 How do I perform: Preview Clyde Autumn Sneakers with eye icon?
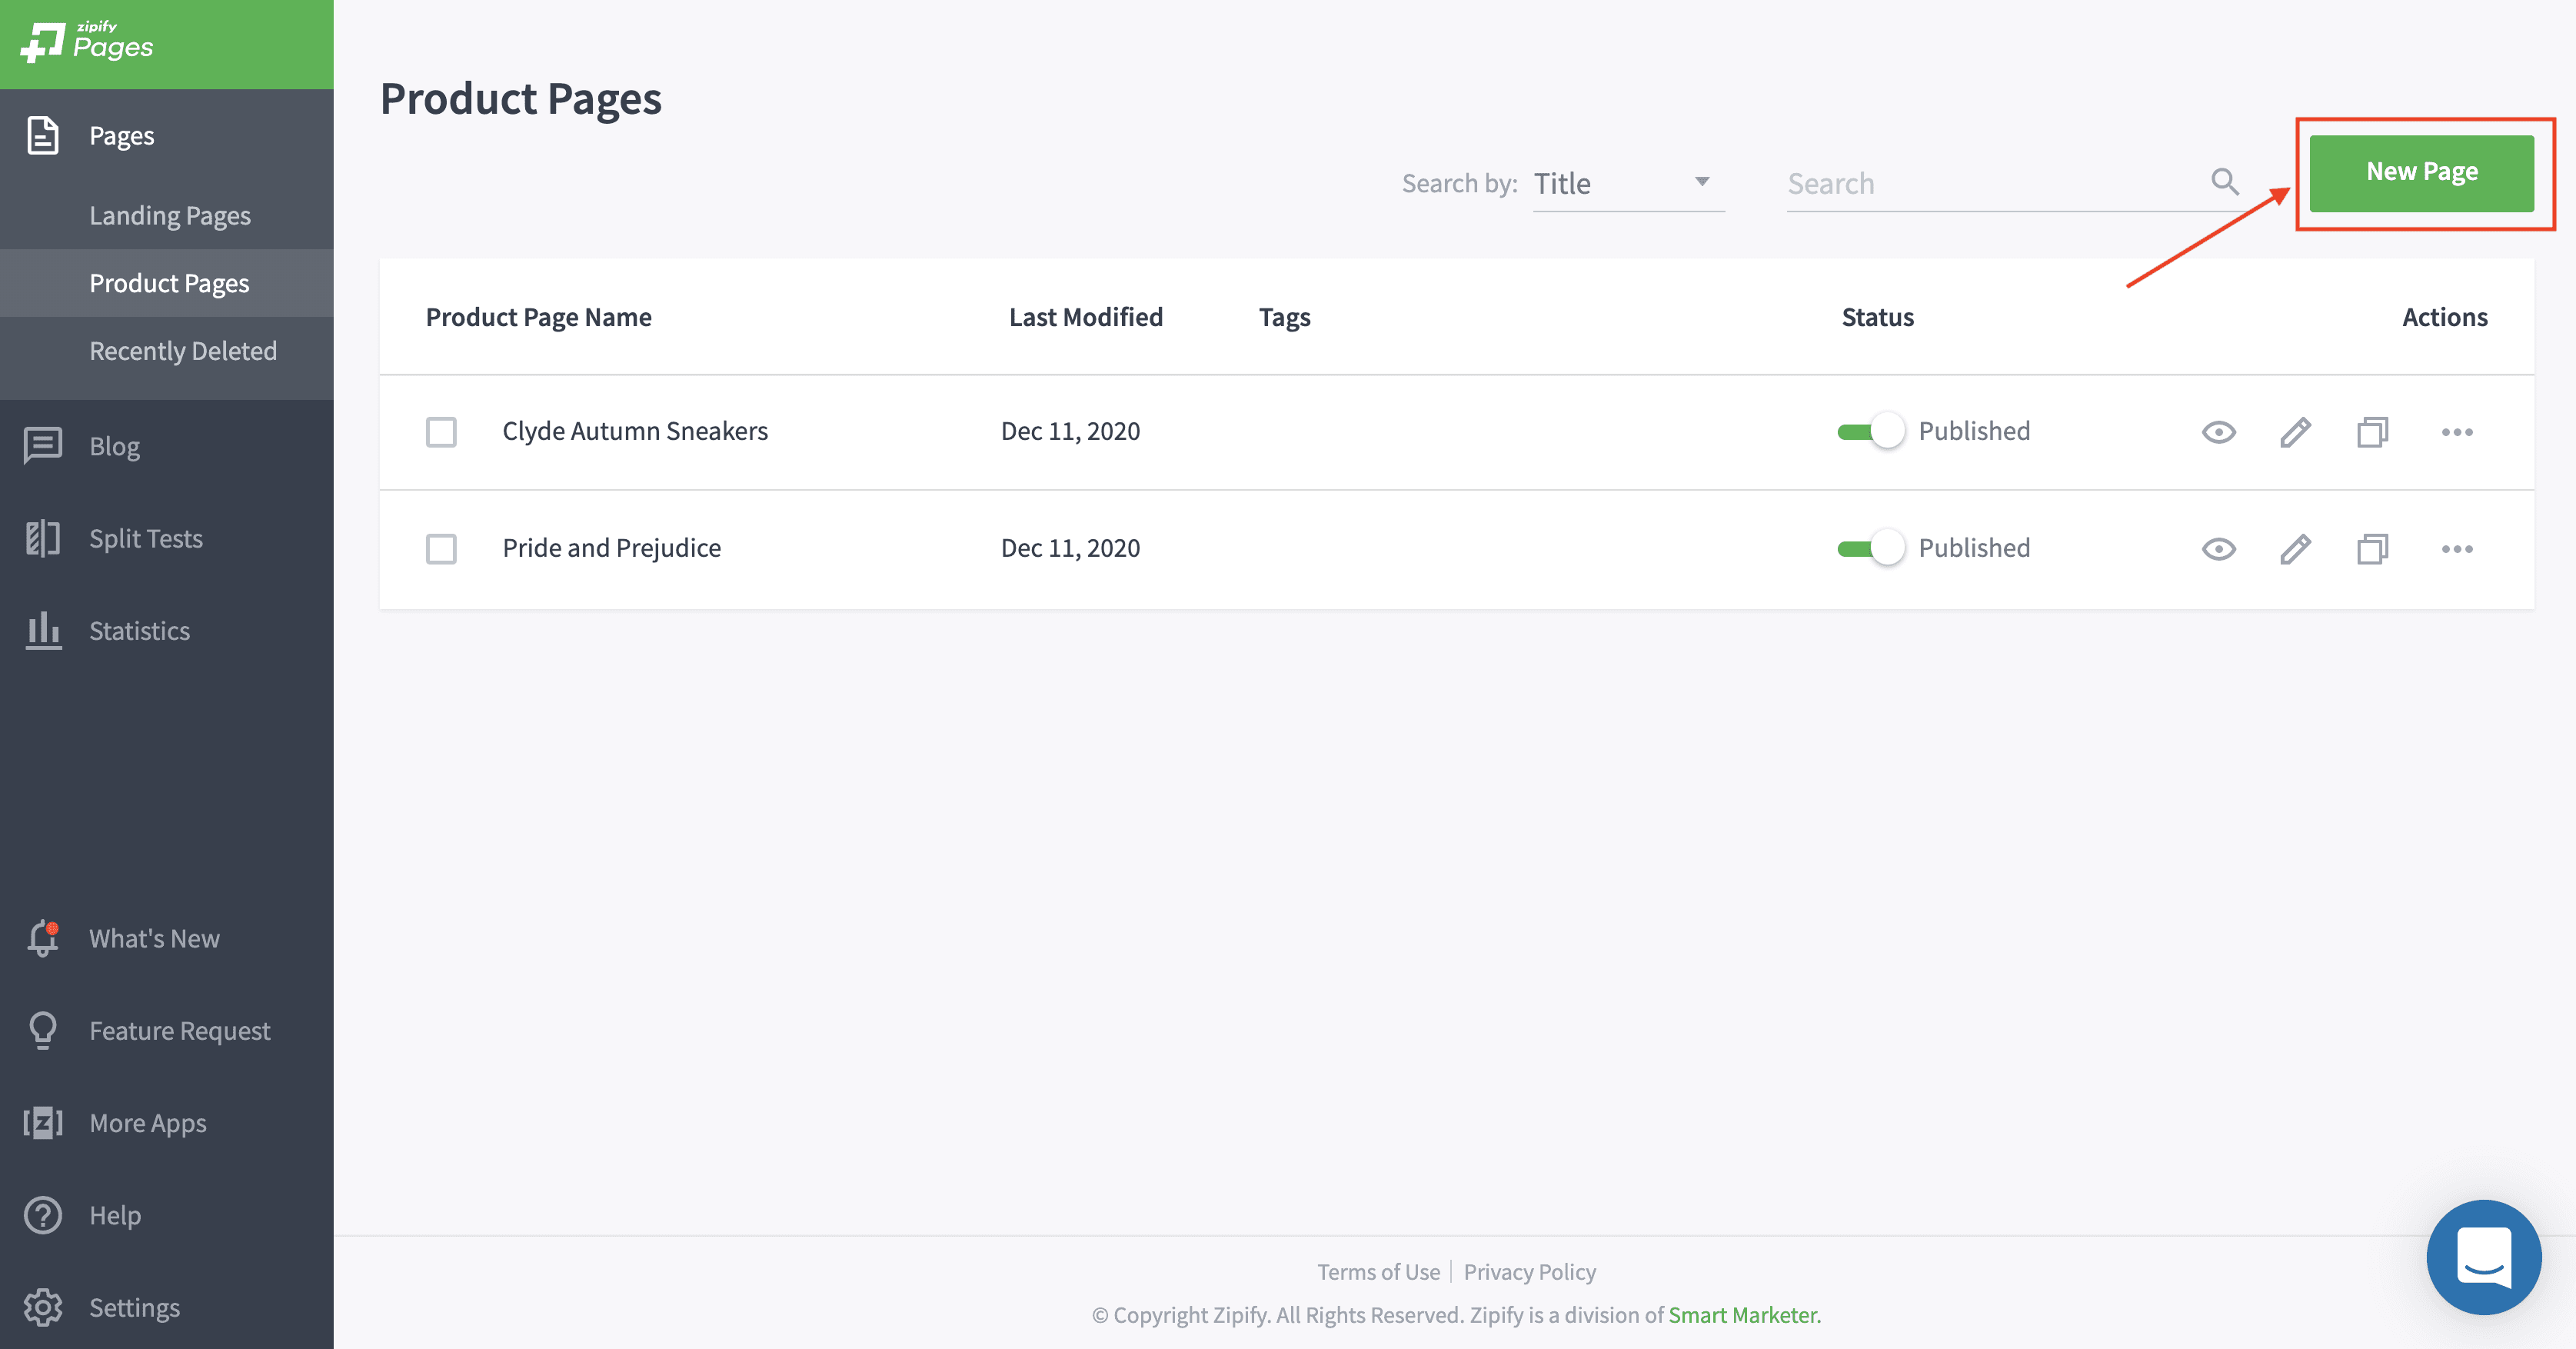click(2218, 432)
